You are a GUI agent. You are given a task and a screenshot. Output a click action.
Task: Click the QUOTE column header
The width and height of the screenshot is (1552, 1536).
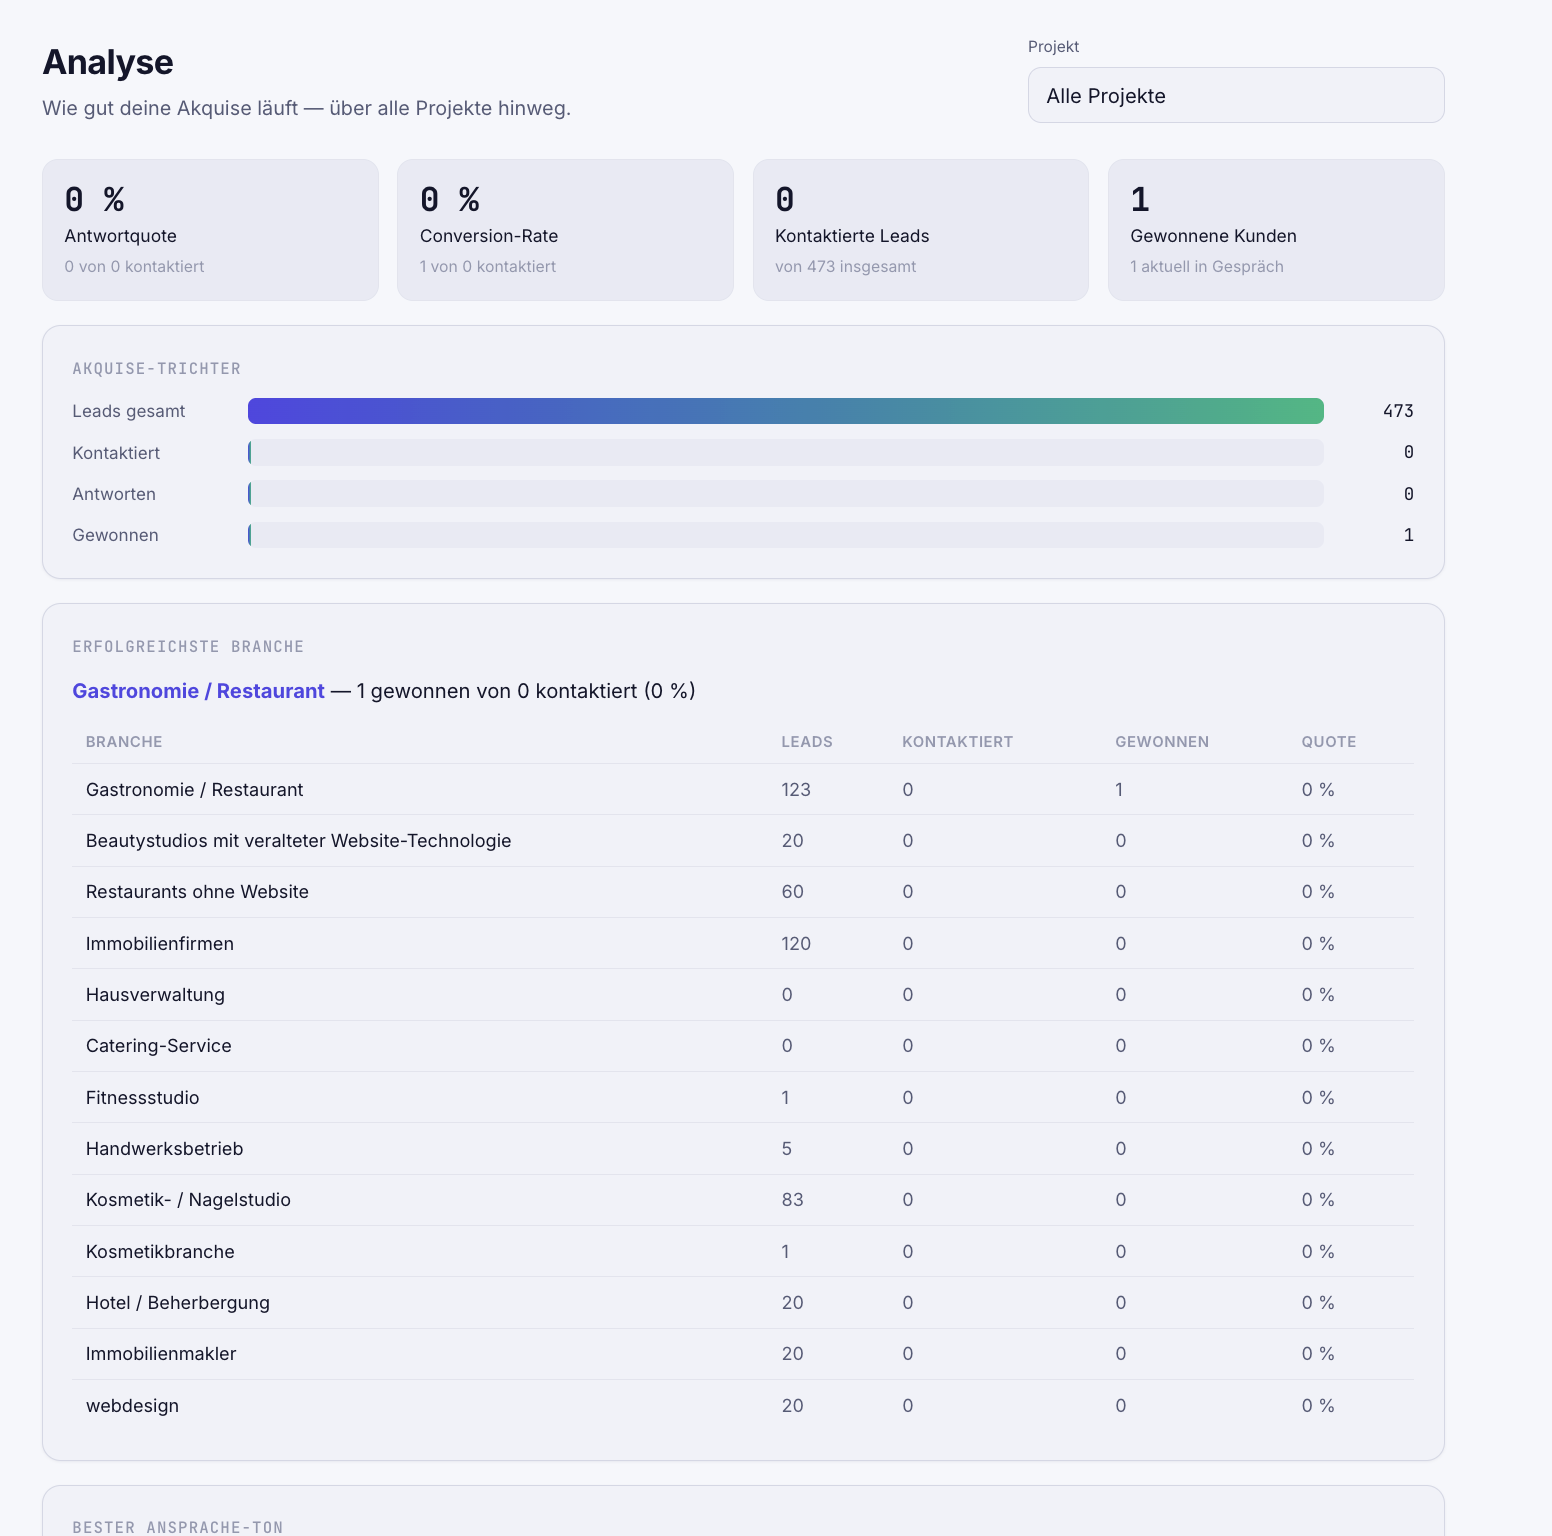click(1329, 742)
